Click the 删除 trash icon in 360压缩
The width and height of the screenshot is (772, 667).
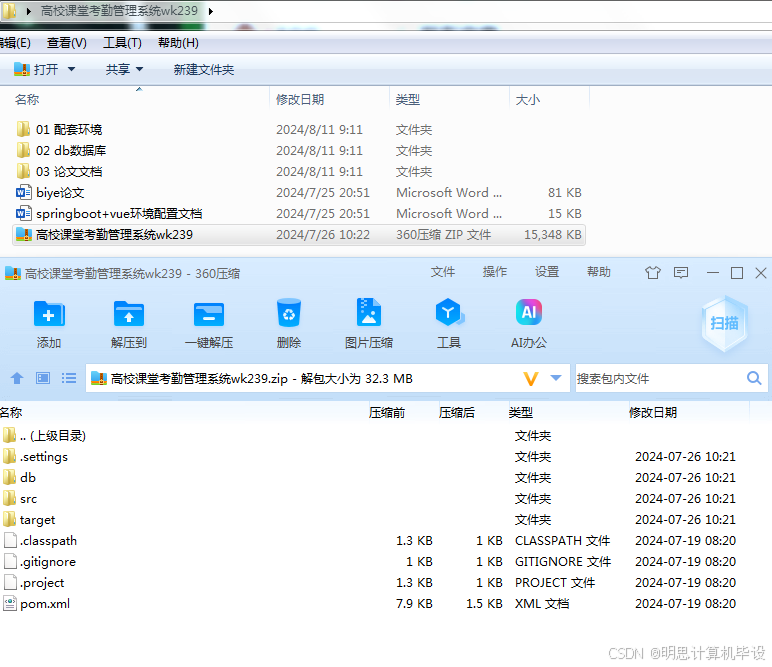[289, 313]
